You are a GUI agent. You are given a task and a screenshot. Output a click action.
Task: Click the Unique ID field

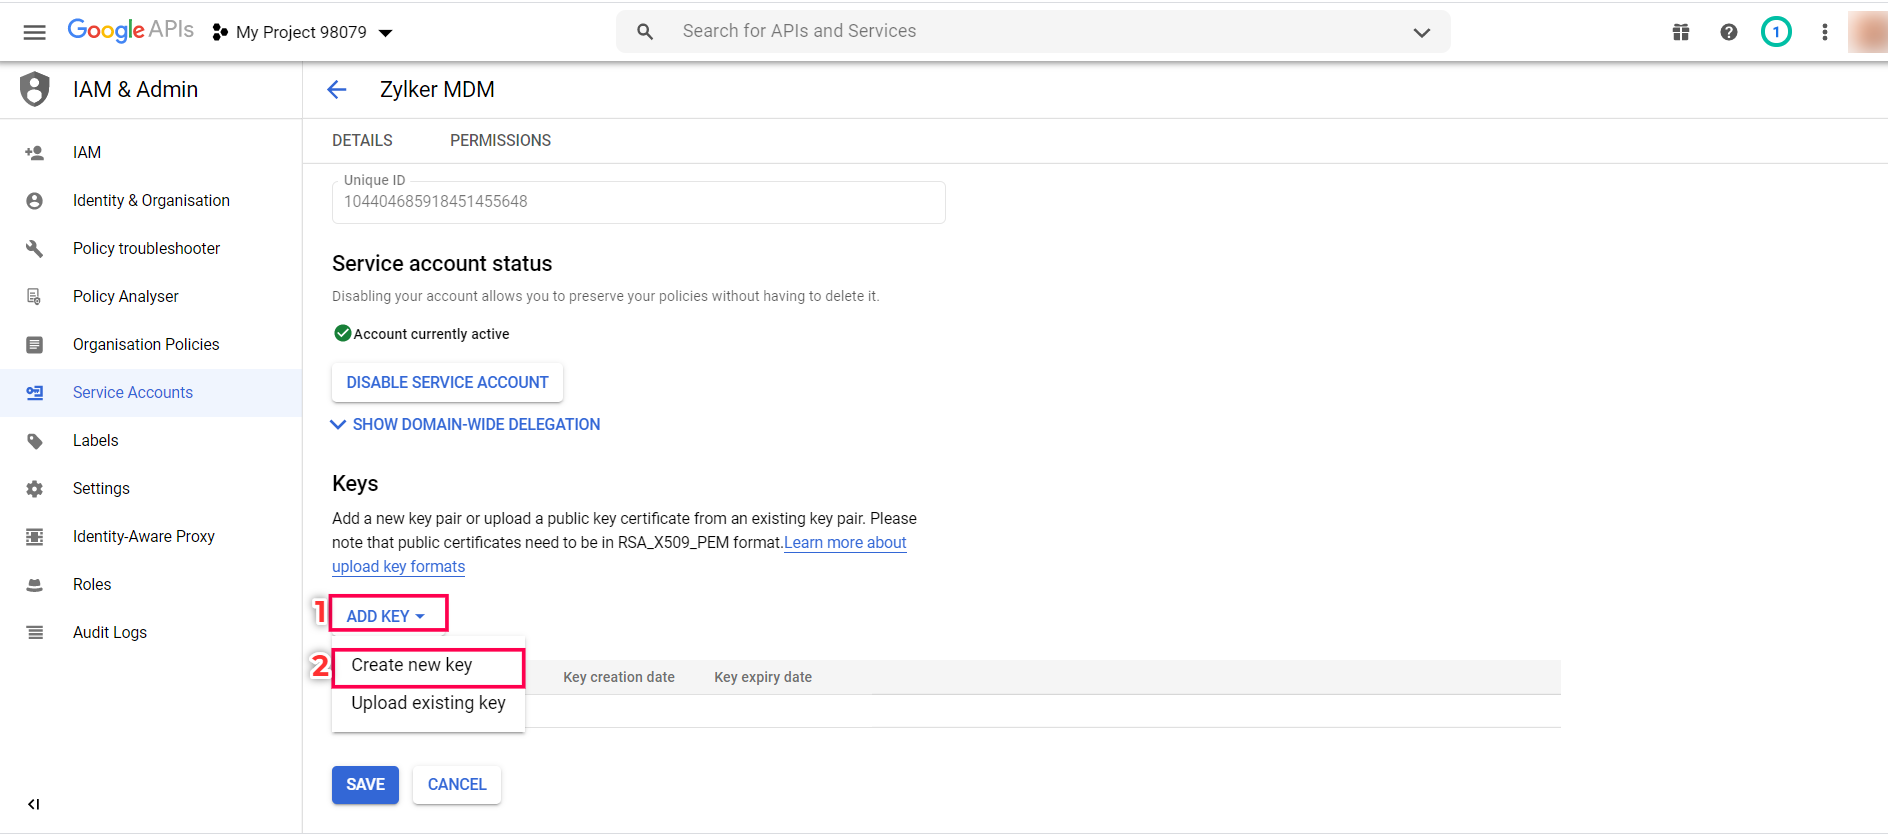[x=638, y=202]
